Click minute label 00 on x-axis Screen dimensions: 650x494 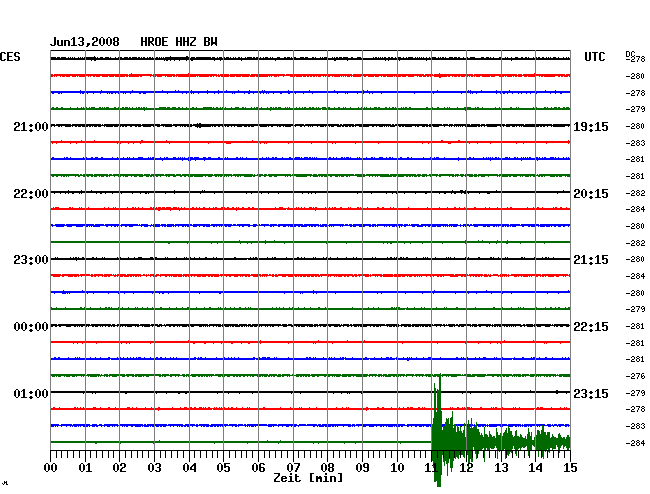51,467
